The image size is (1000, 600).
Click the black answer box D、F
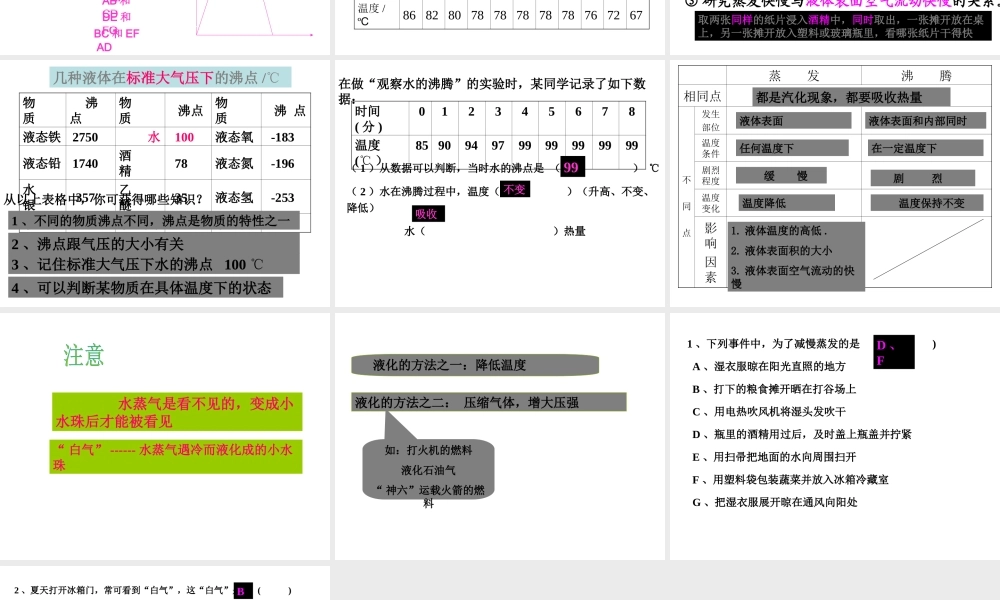tap(893, 352)
